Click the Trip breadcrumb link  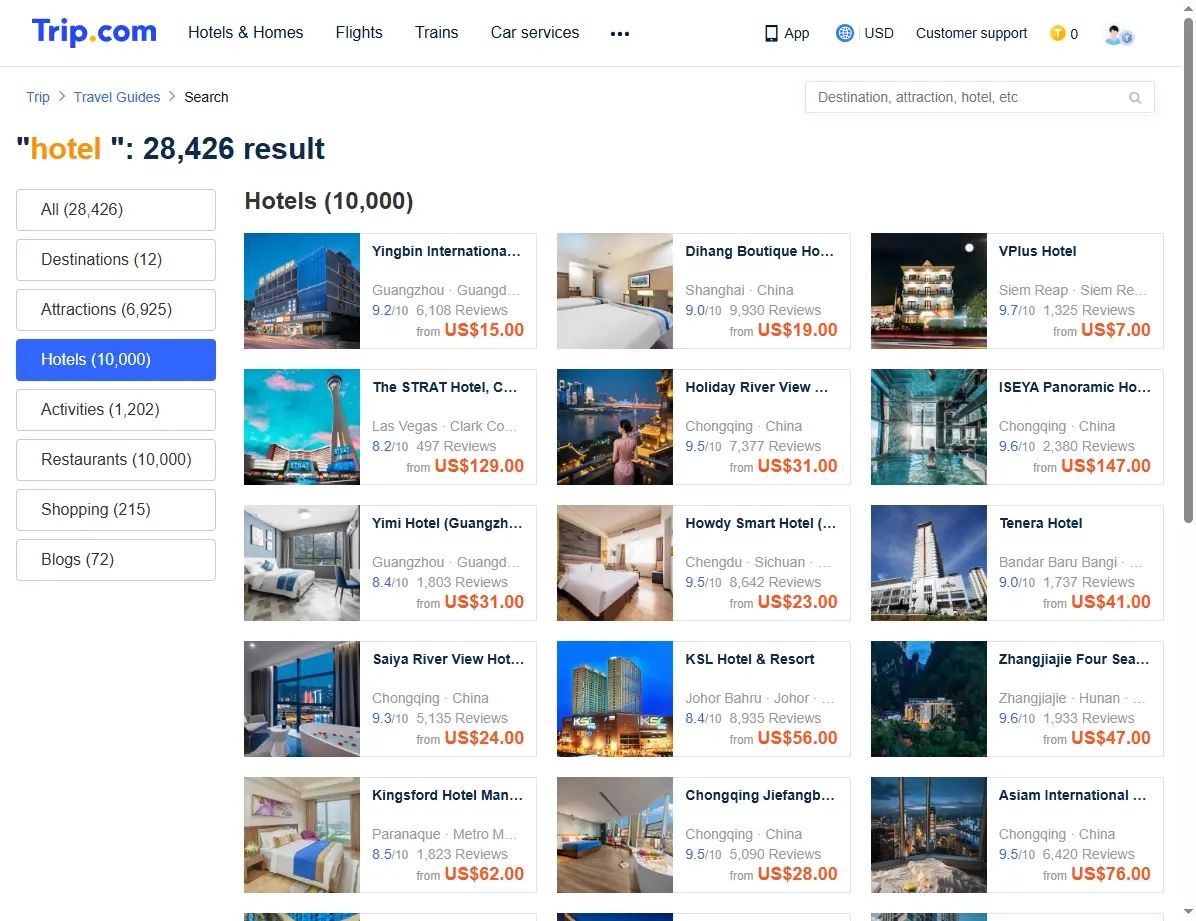37,97
